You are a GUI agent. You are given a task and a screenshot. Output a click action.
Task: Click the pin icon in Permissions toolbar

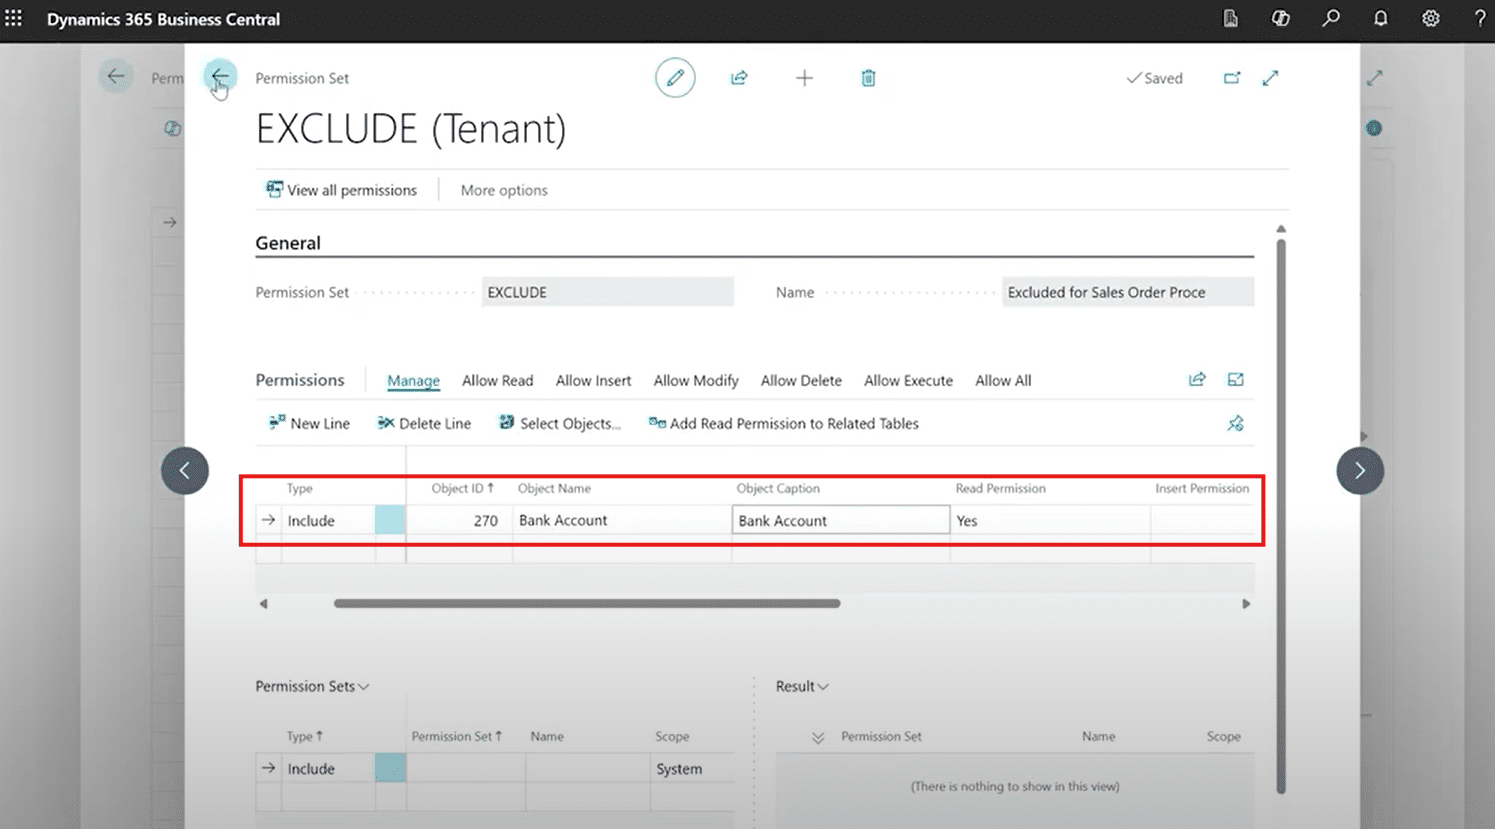pos(1235,424)
